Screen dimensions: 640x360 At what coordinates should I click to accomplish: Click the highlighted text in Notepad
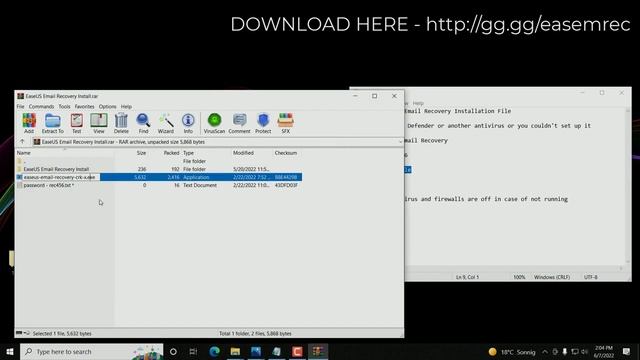coord(408,169)
